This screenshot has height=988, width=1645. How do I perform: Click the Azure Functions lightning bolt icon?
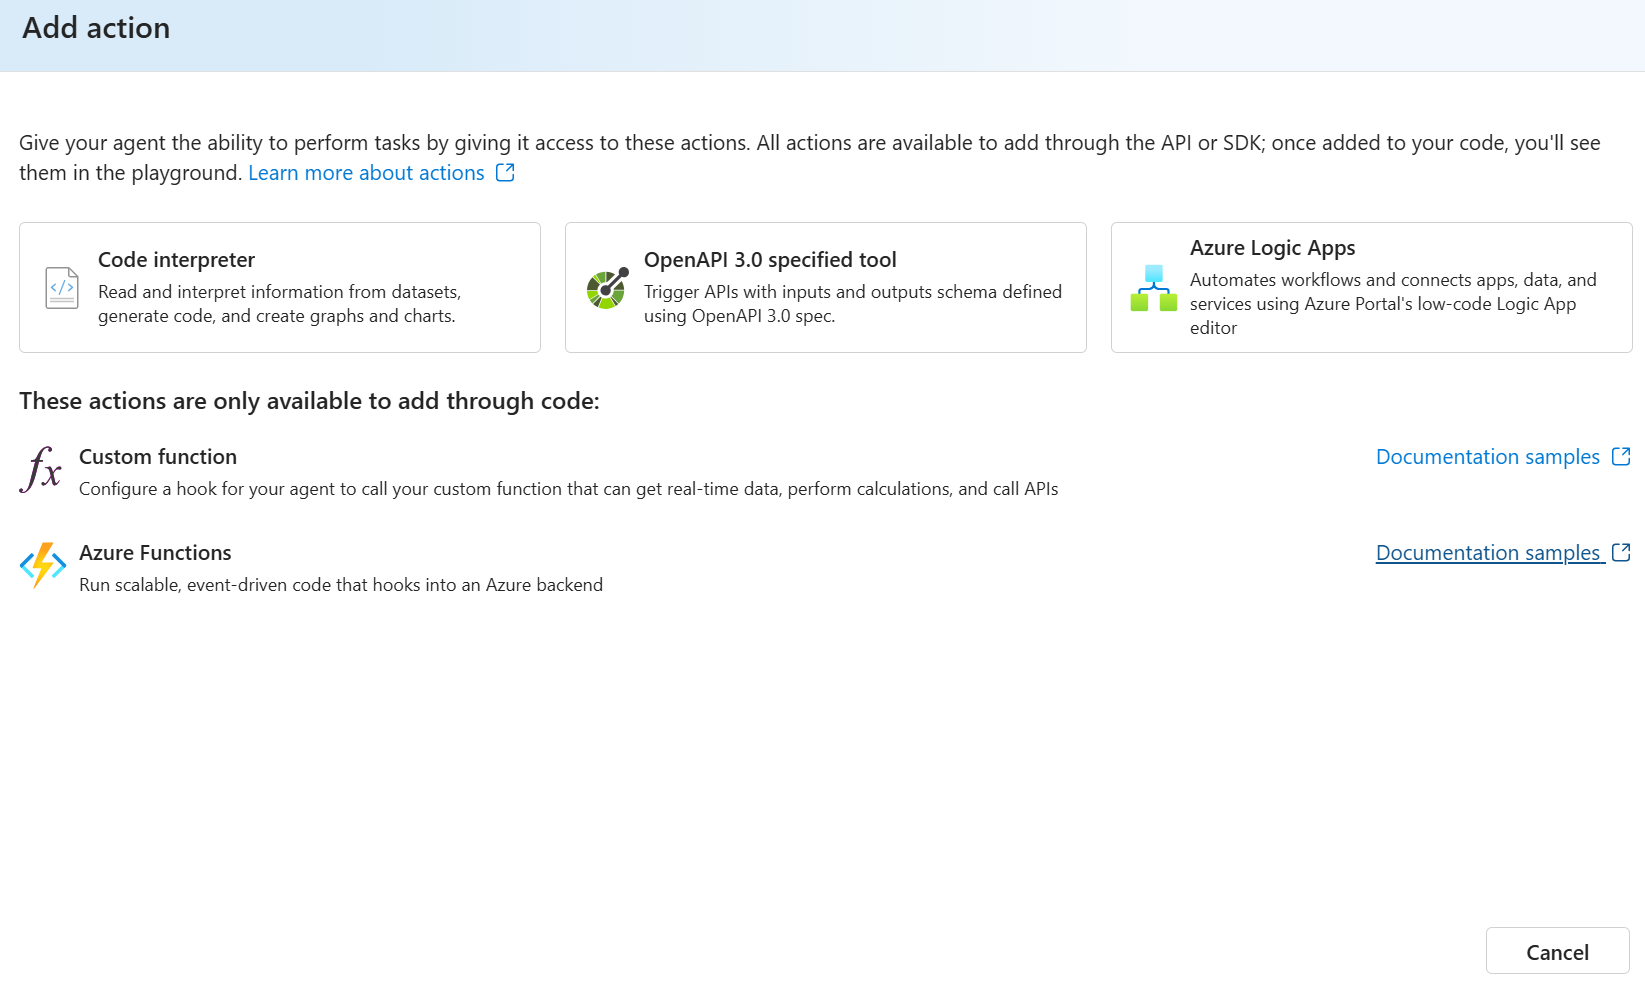(x=43, y=566)
